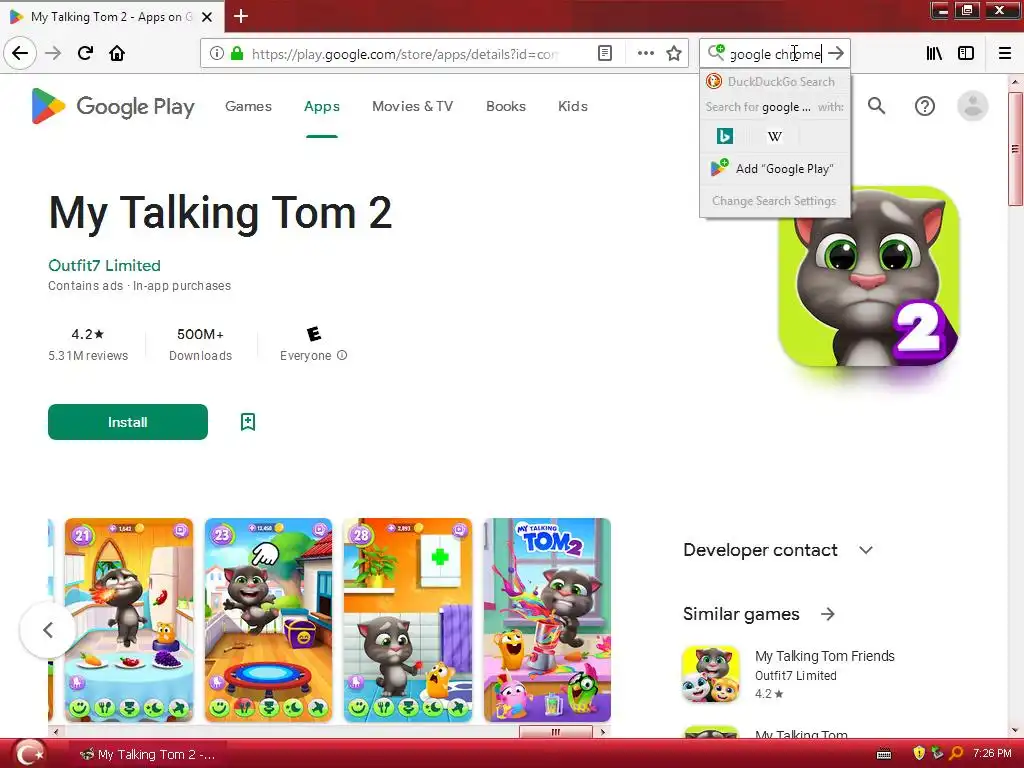The image size is (1024, 768).
Task: Open Google Play help icon
Action: (x=925, y=106)
